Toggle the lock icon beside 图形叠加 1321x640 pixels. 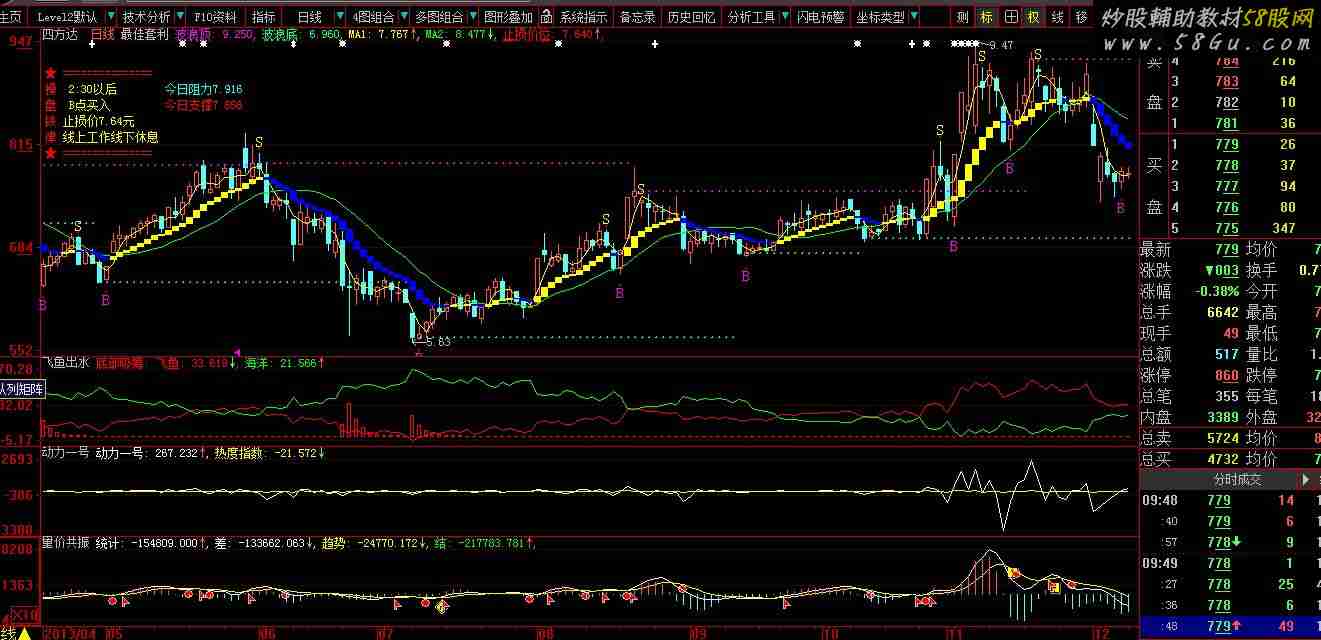coord(547,17)
